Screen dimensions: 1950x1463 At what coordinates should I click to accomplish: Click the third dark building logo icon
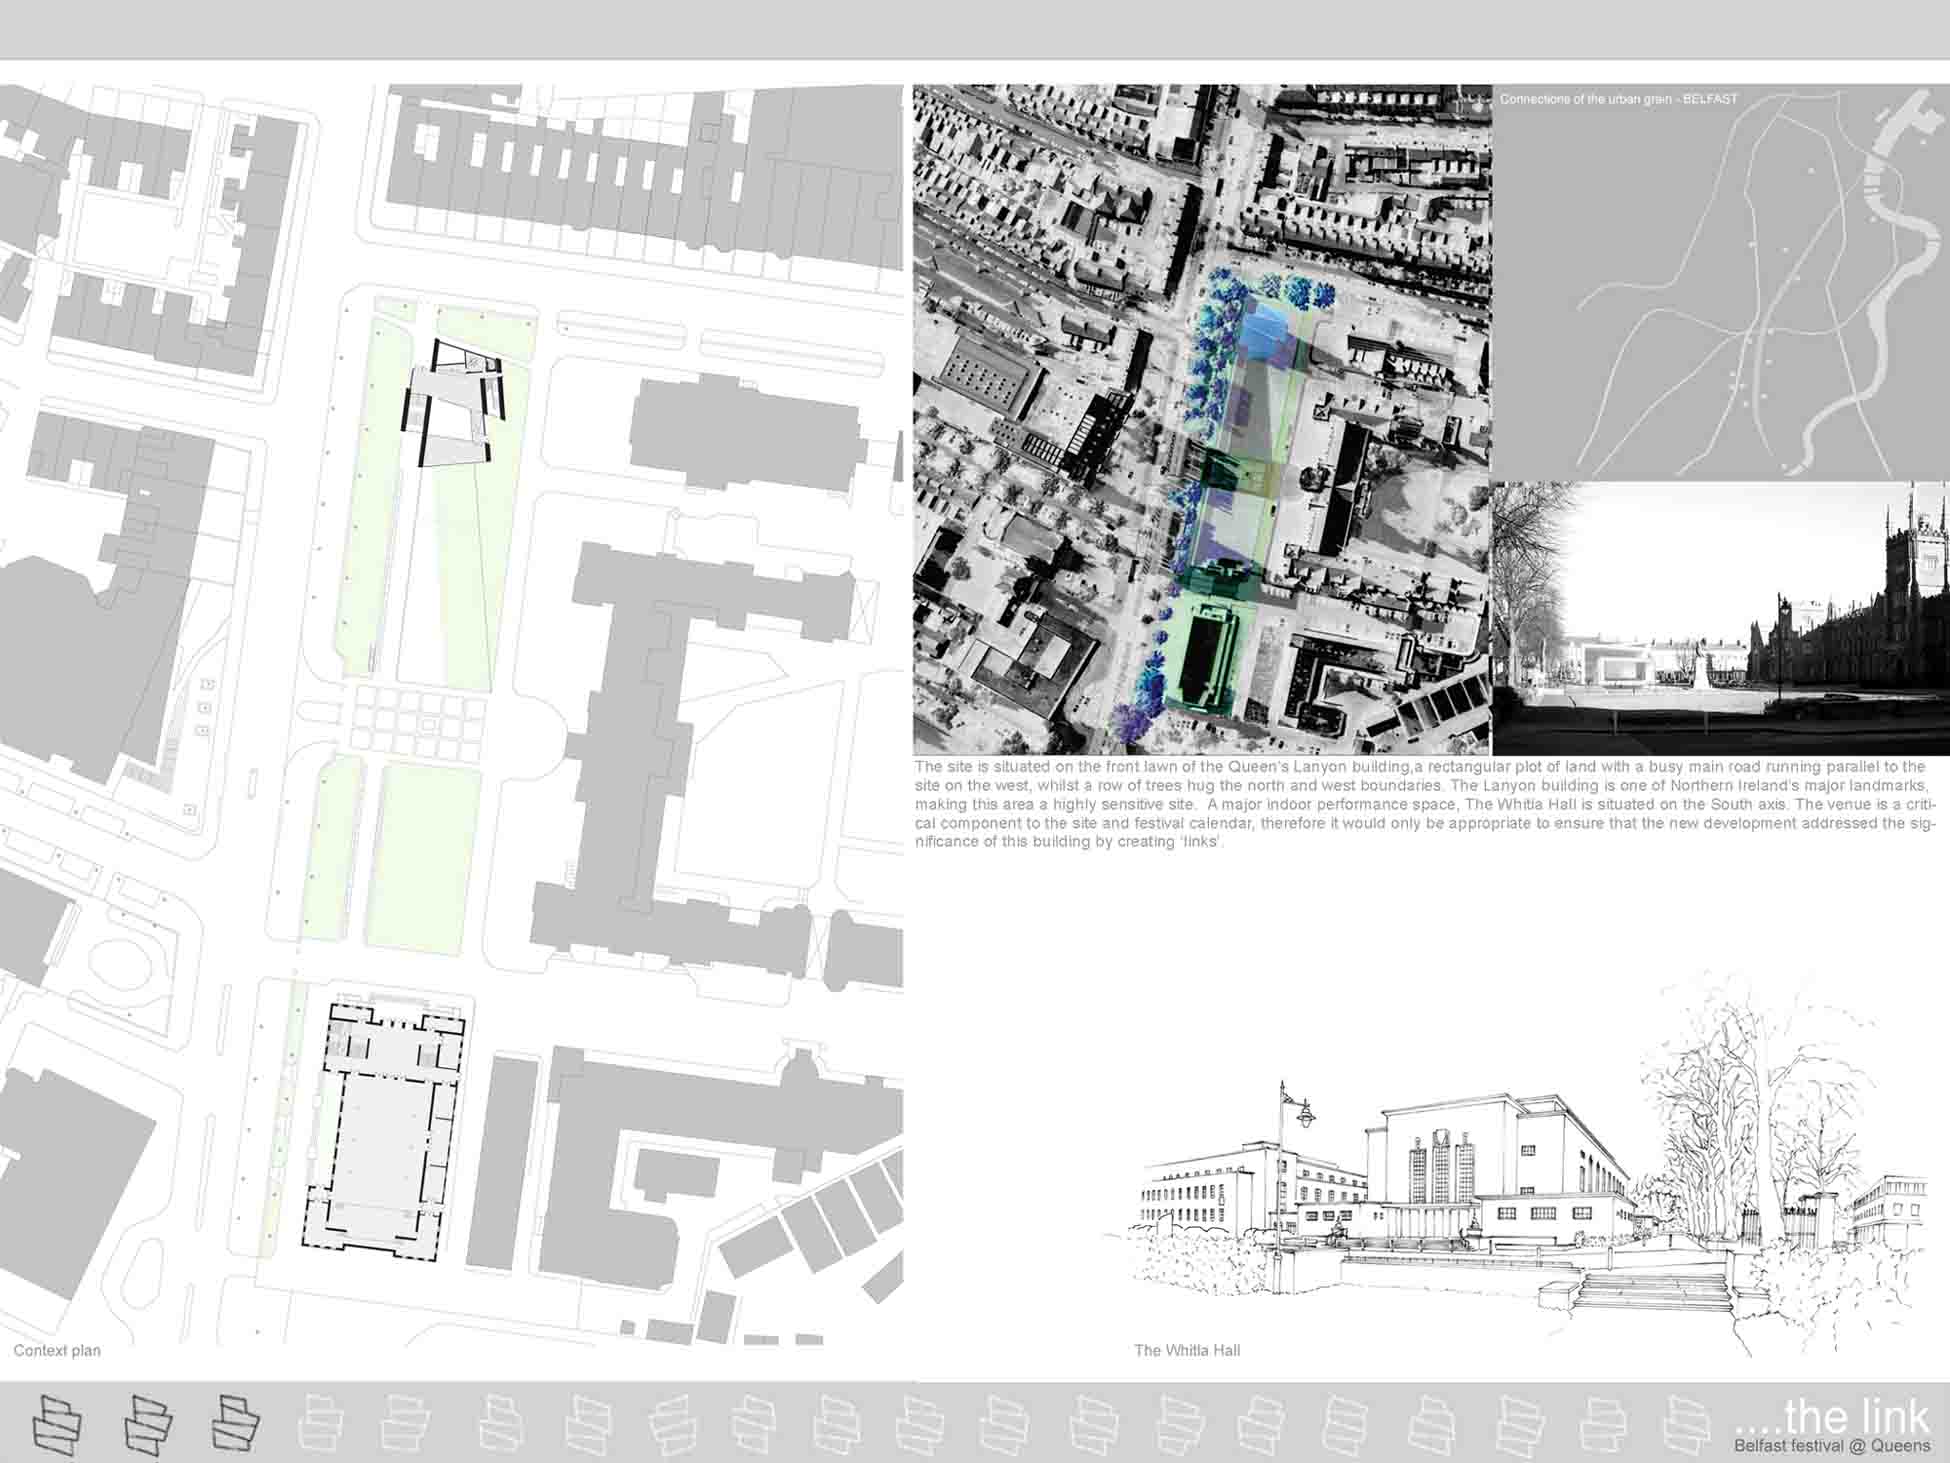[237, 1423]
